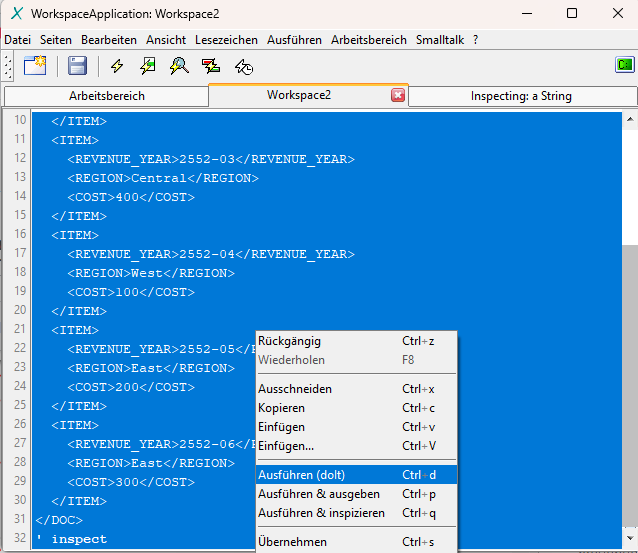Click the toolbar drag handle at left edge

point(9,66)
